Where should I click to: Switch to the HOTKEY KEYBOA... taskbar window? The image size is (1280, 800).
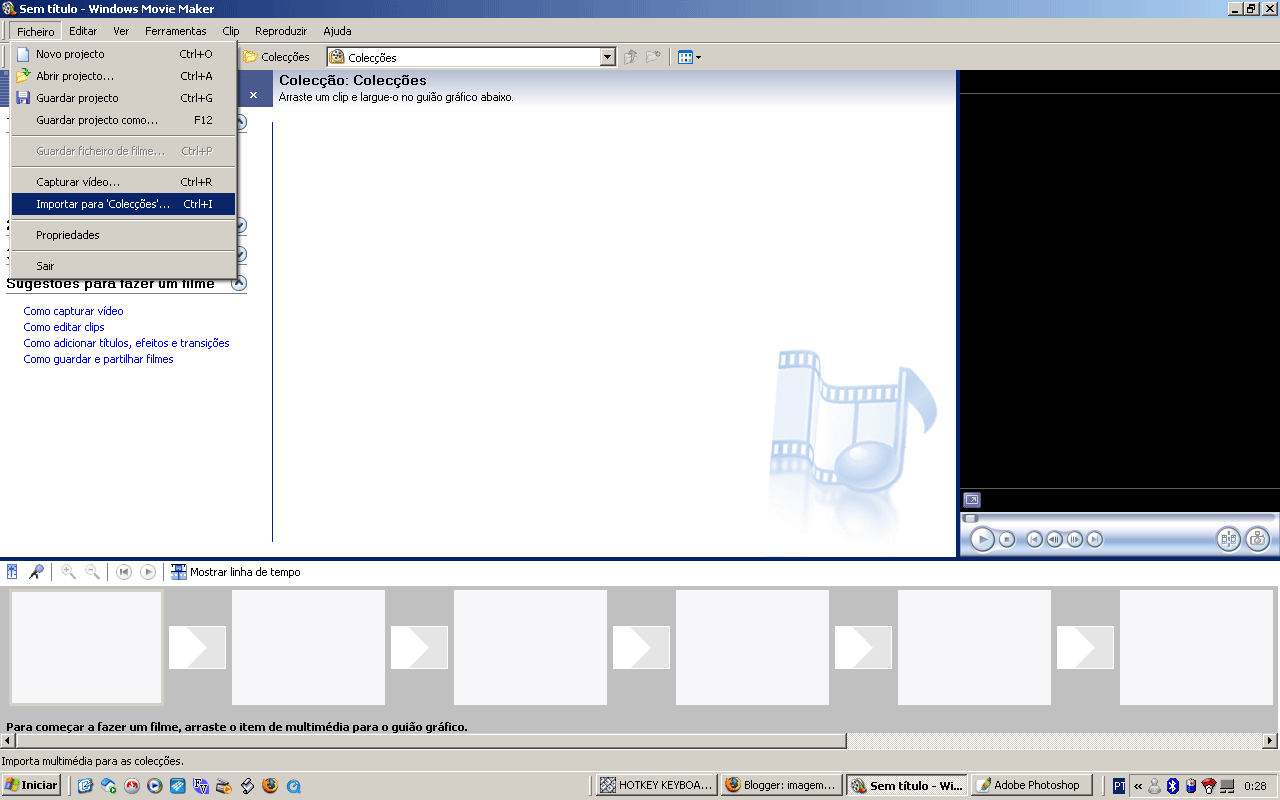click(657, 785)
